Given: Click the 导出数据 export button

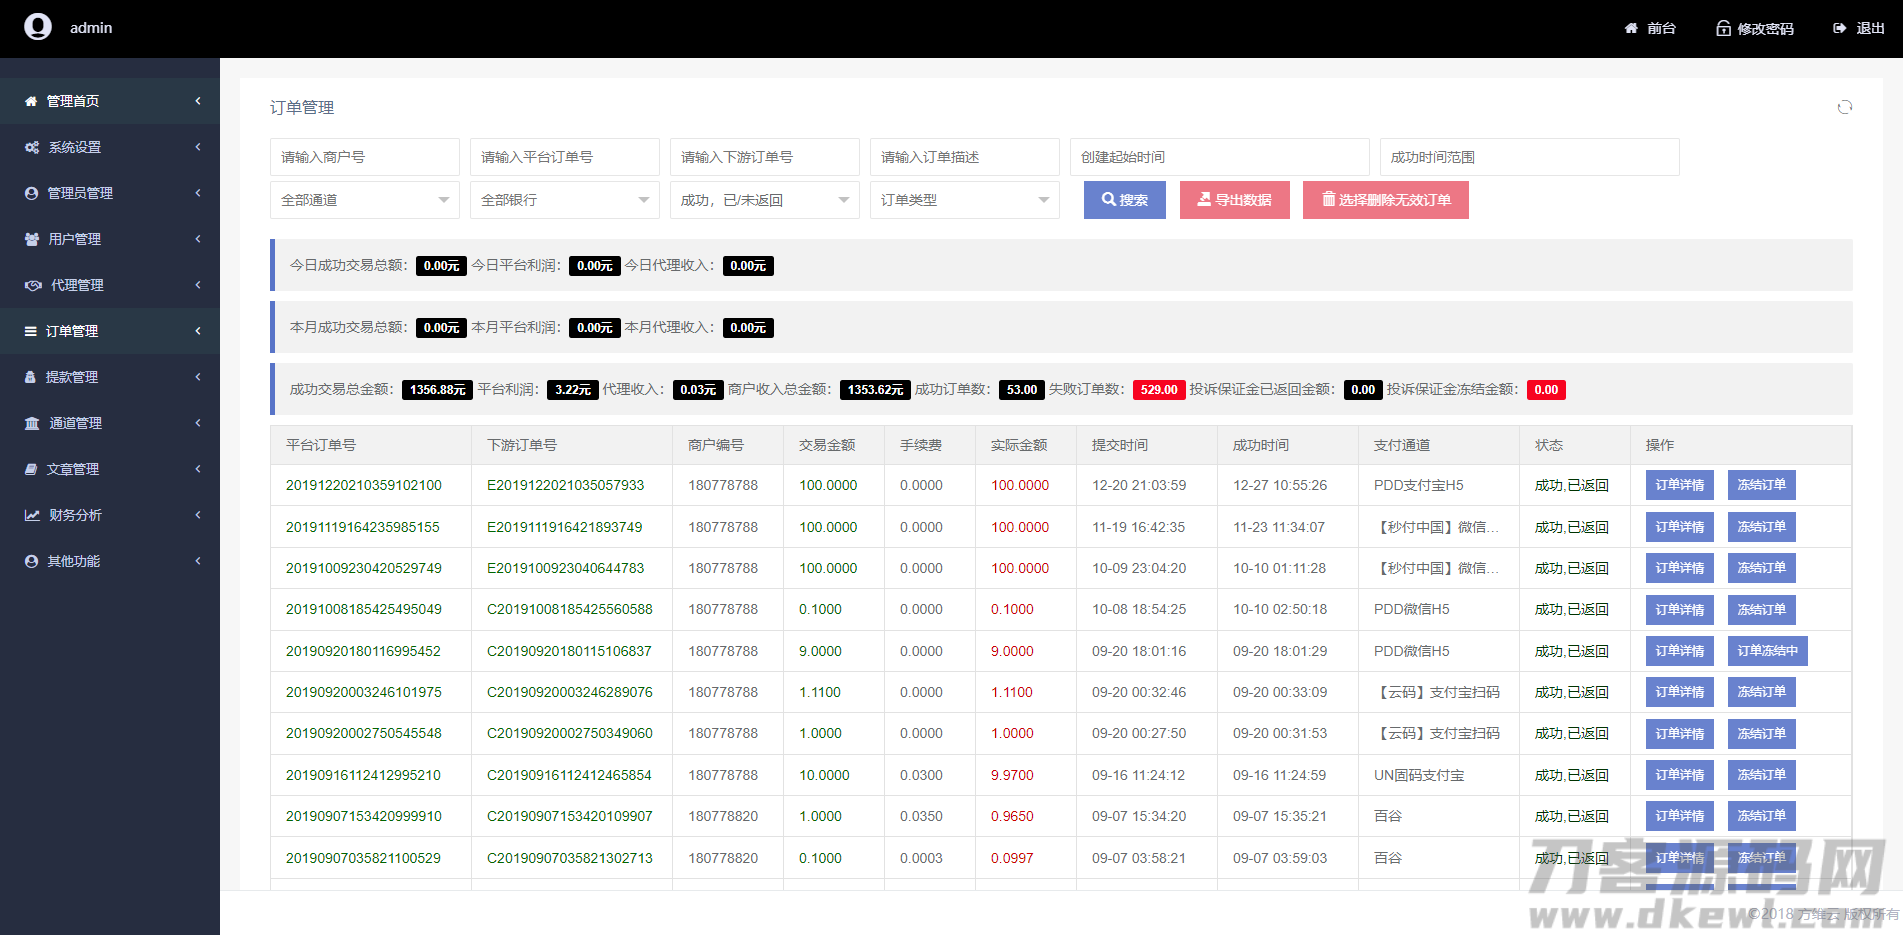Looking at the screenshot, I should [x=1234, y=200].
